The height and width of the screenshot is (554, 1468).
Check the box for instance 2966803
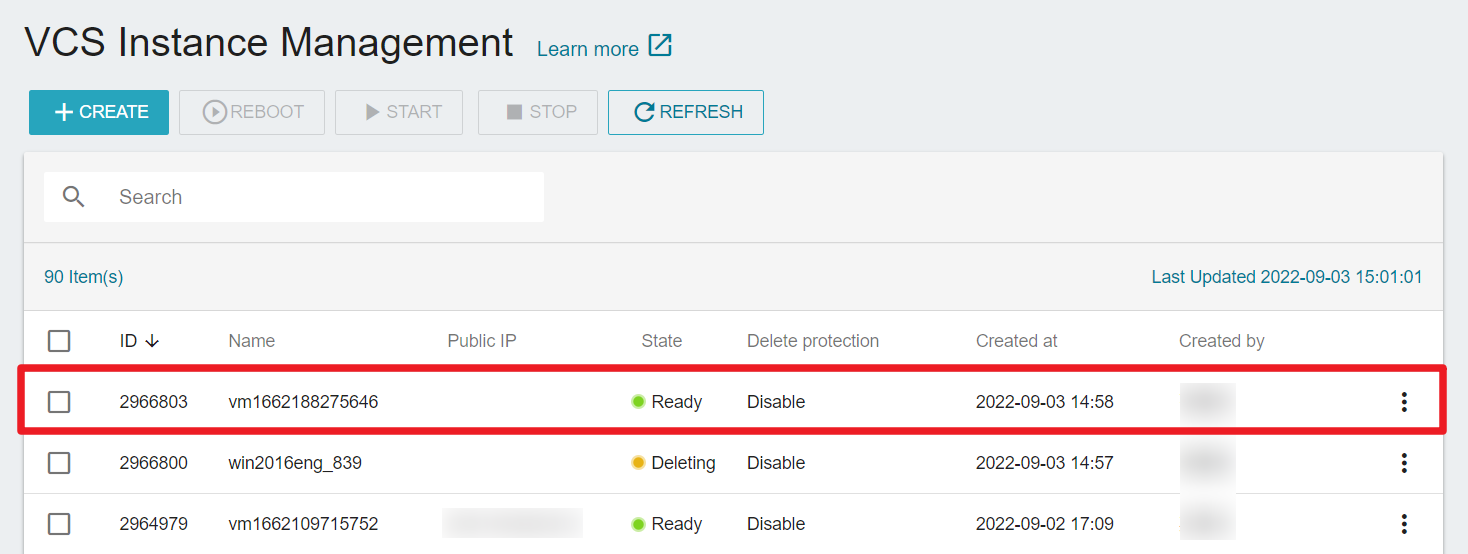pos(59,402)
